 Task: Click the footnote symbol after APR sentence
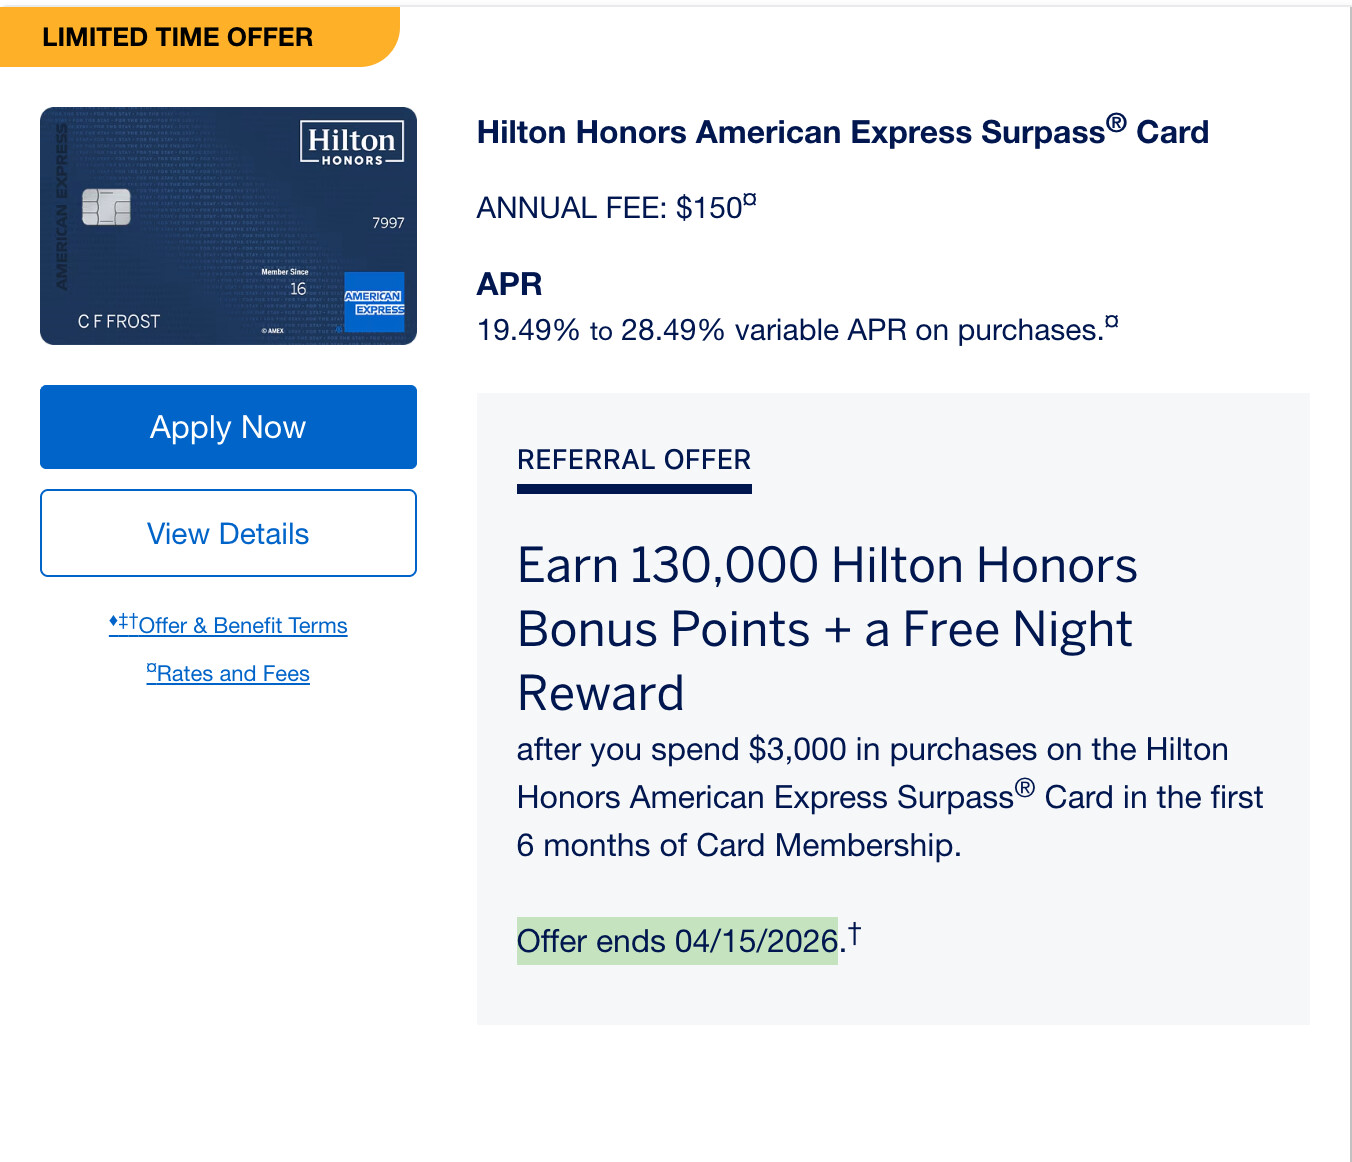1111,322
